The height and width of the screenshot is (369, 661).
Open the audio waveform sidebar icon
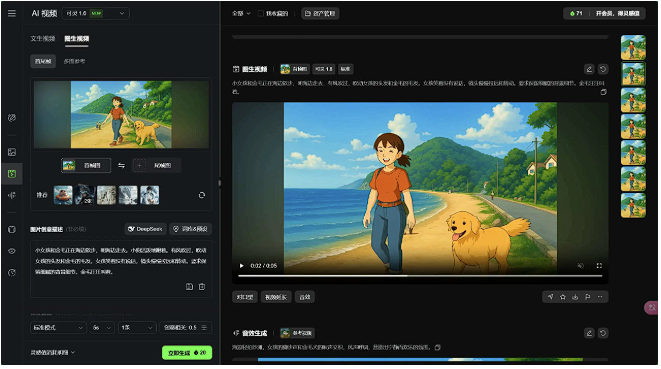click(x=12, y=195)
